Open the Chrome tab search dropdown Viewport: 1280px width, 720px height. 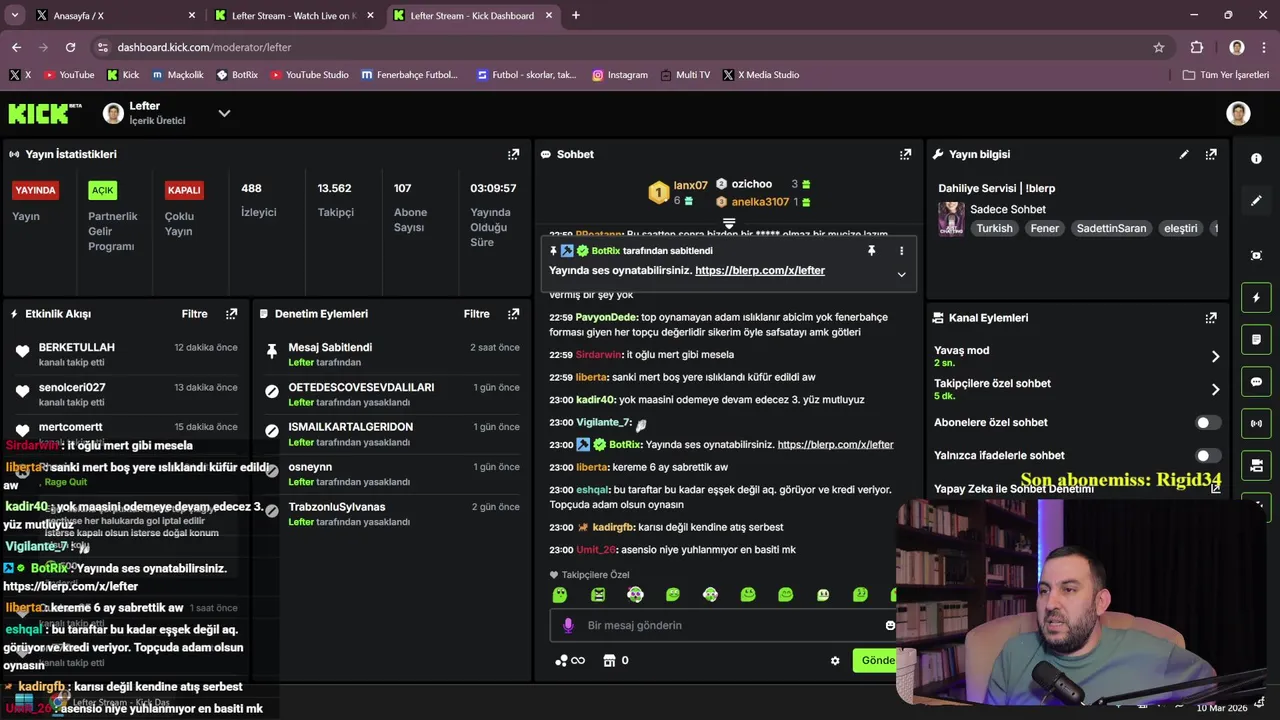pos(14,15)
